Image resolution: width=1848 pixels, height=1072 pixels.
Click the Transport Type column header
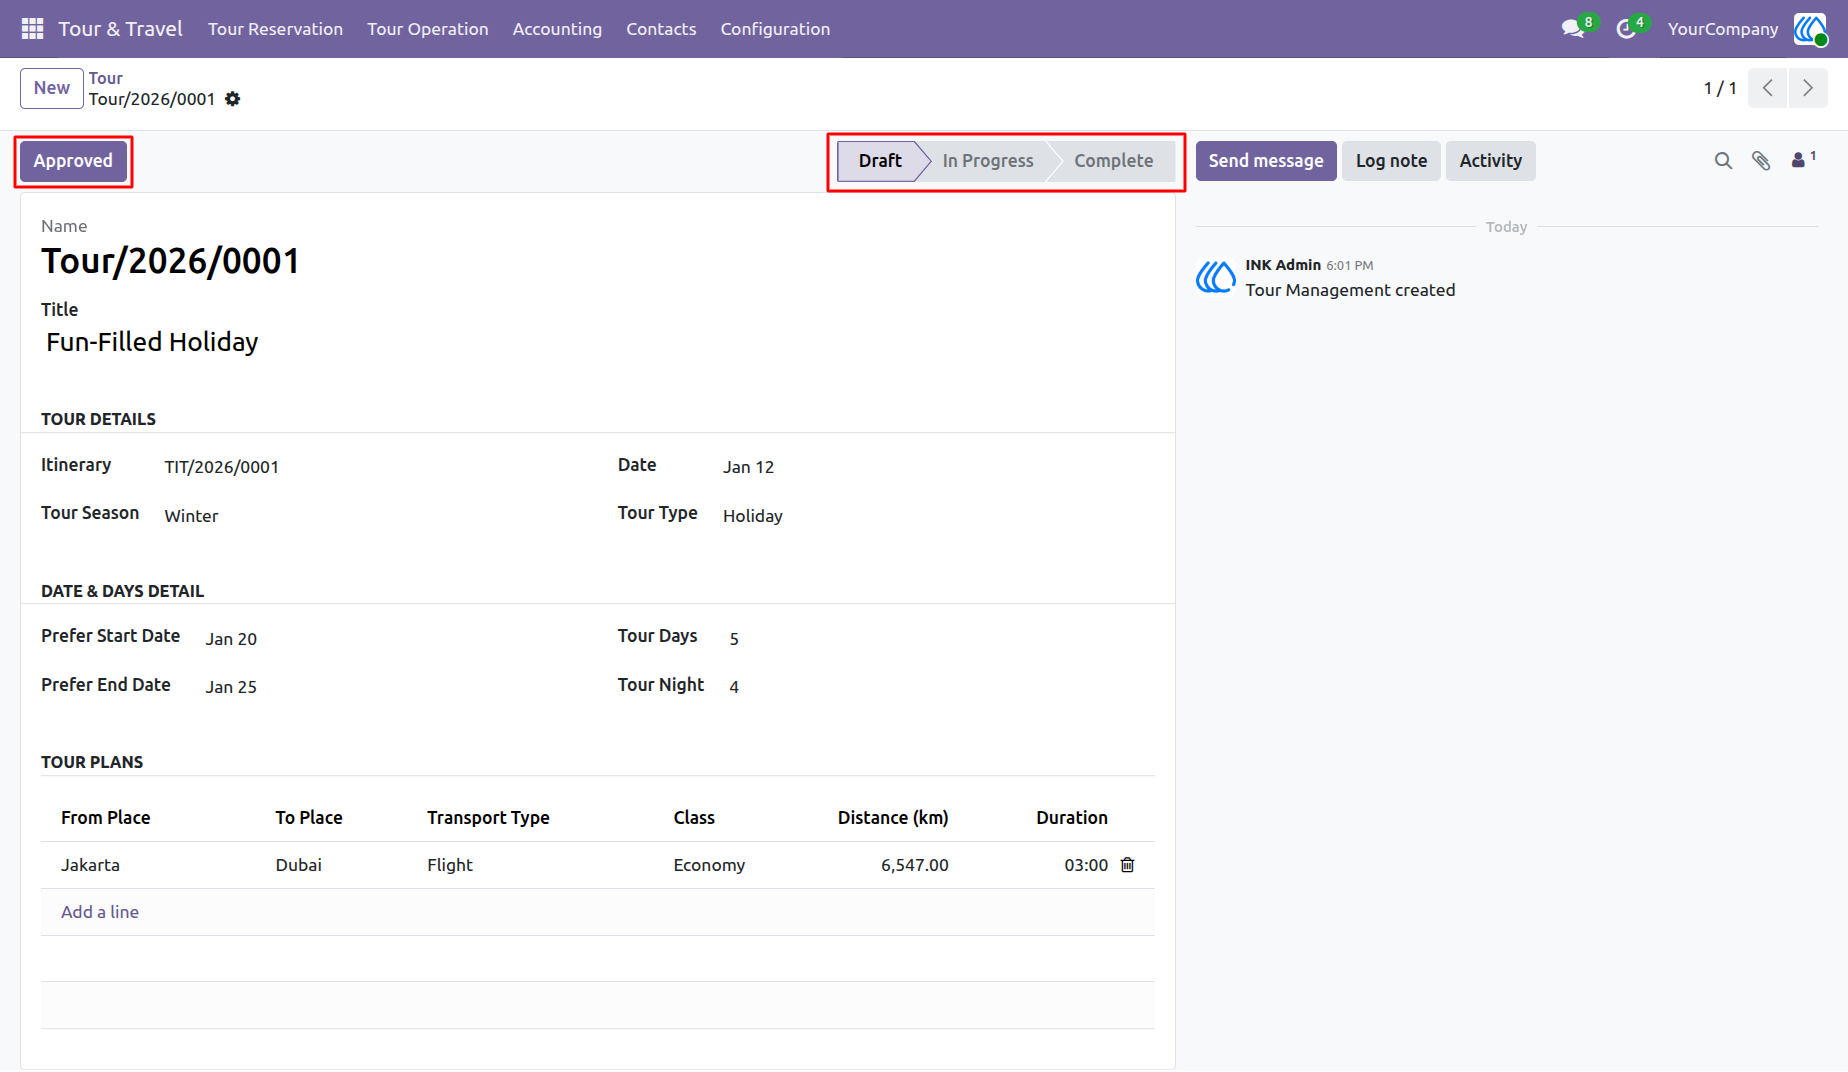tap(488, 818)
